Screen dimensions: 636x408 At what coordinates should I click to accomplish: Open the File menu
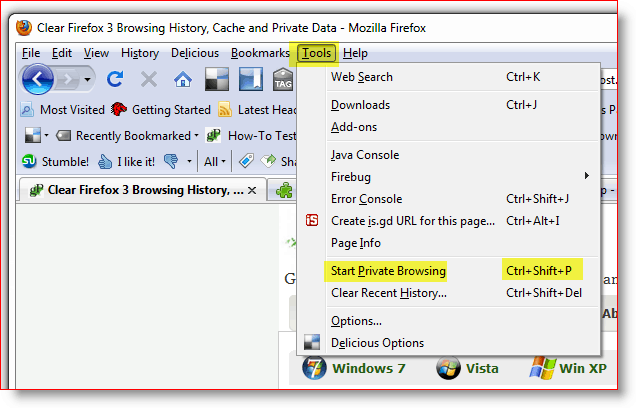31,53
